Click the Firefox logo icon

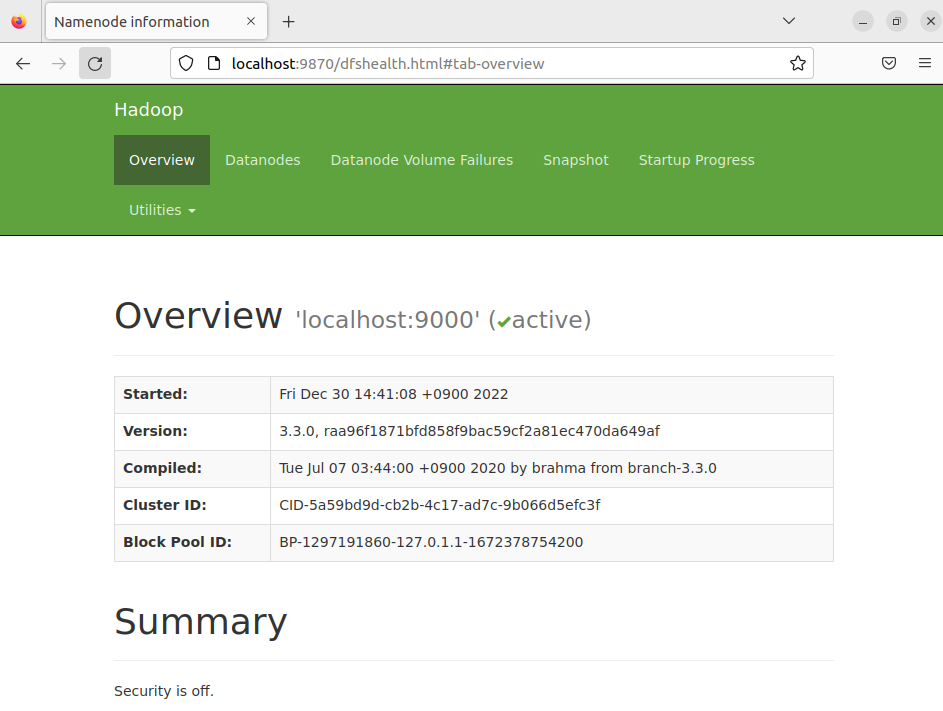tap(19, 22)
